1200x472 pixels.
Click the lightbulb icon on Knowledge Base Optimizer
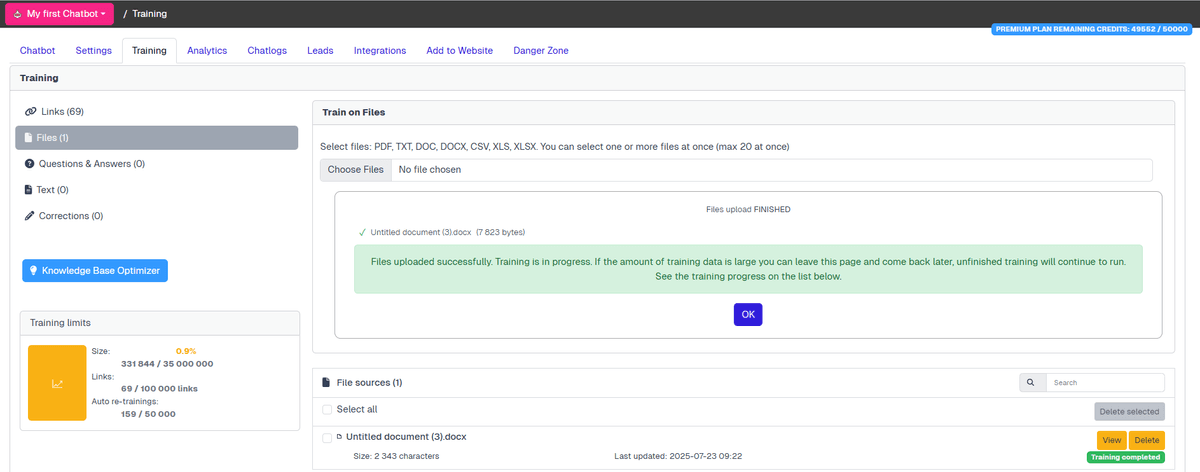point(33,270)
